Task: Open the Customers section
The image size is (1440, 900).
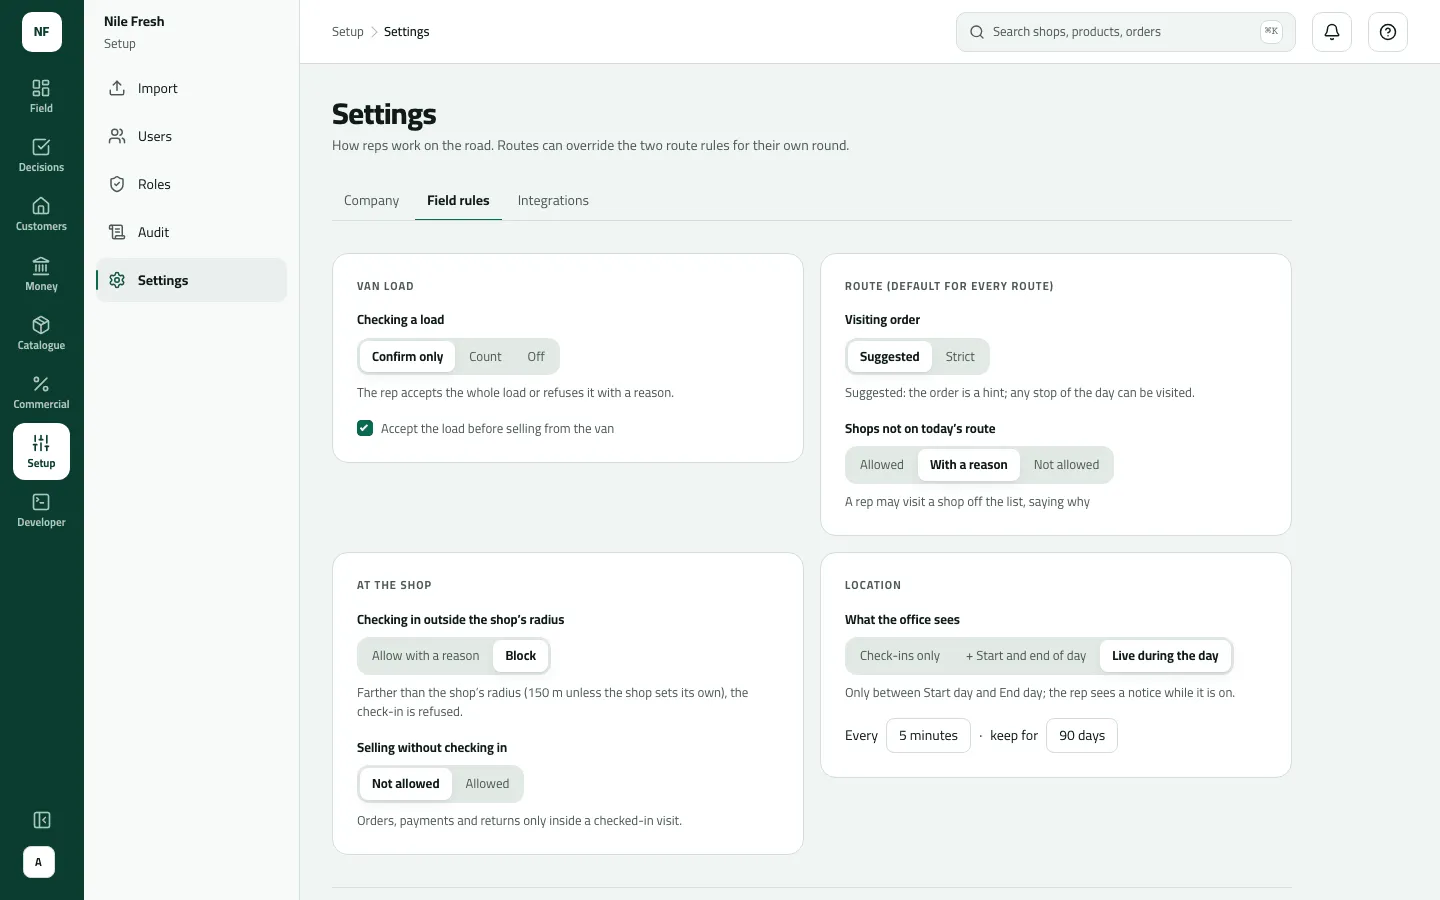Action: click(41, 214)
